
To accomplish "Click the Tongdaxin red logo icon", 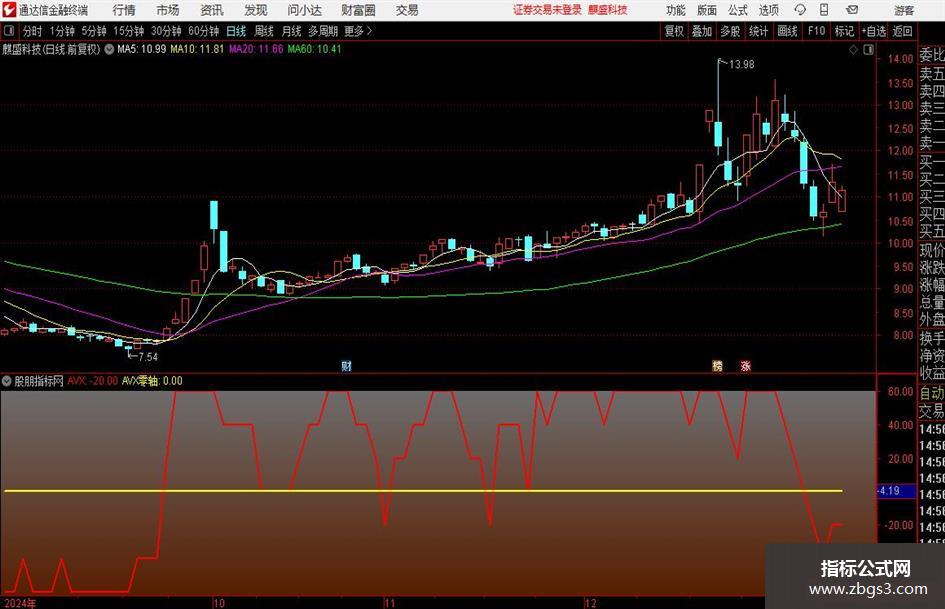I will point(9,10).
